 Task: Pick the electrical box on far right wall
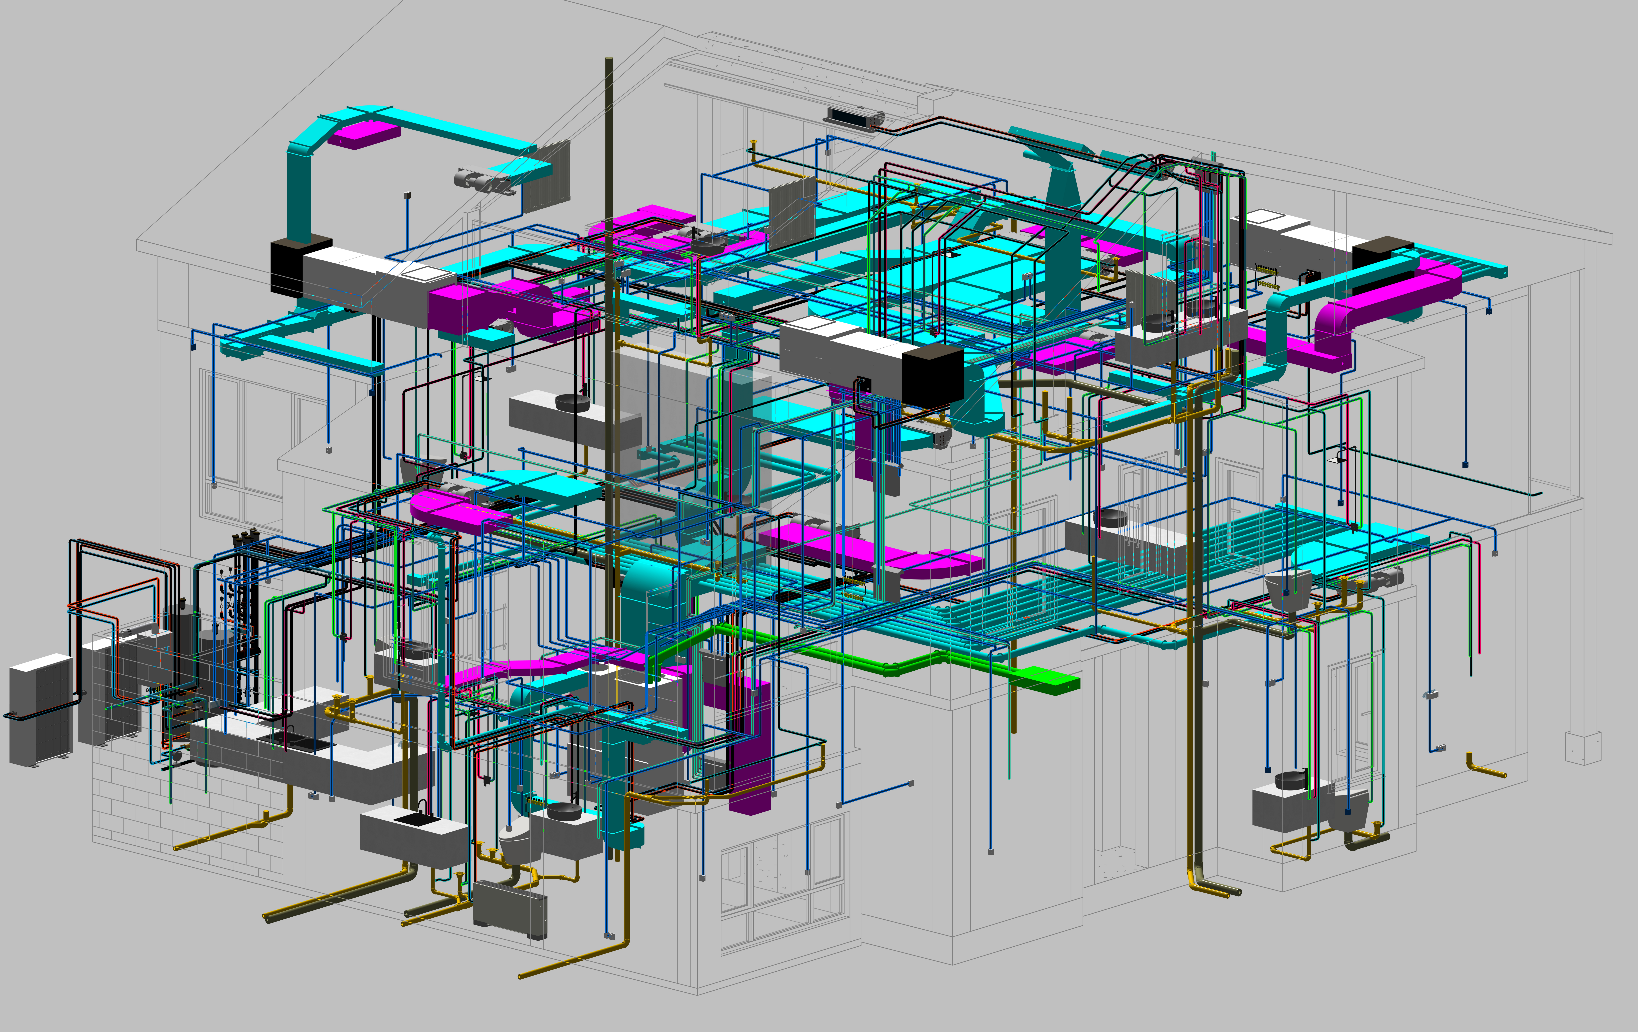[1583, 747]
